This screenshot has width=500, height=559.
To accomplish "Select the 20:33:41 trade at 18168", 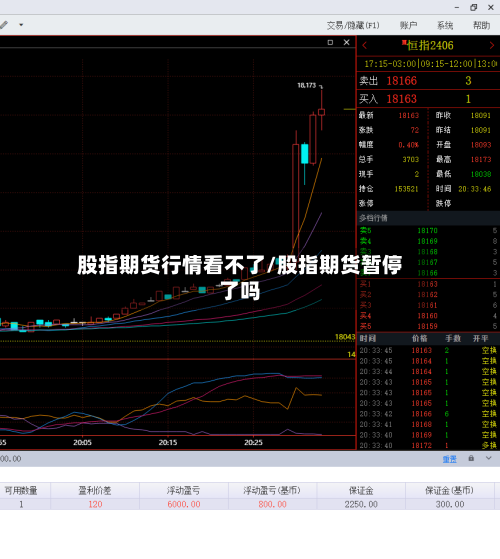I will 428,425.
